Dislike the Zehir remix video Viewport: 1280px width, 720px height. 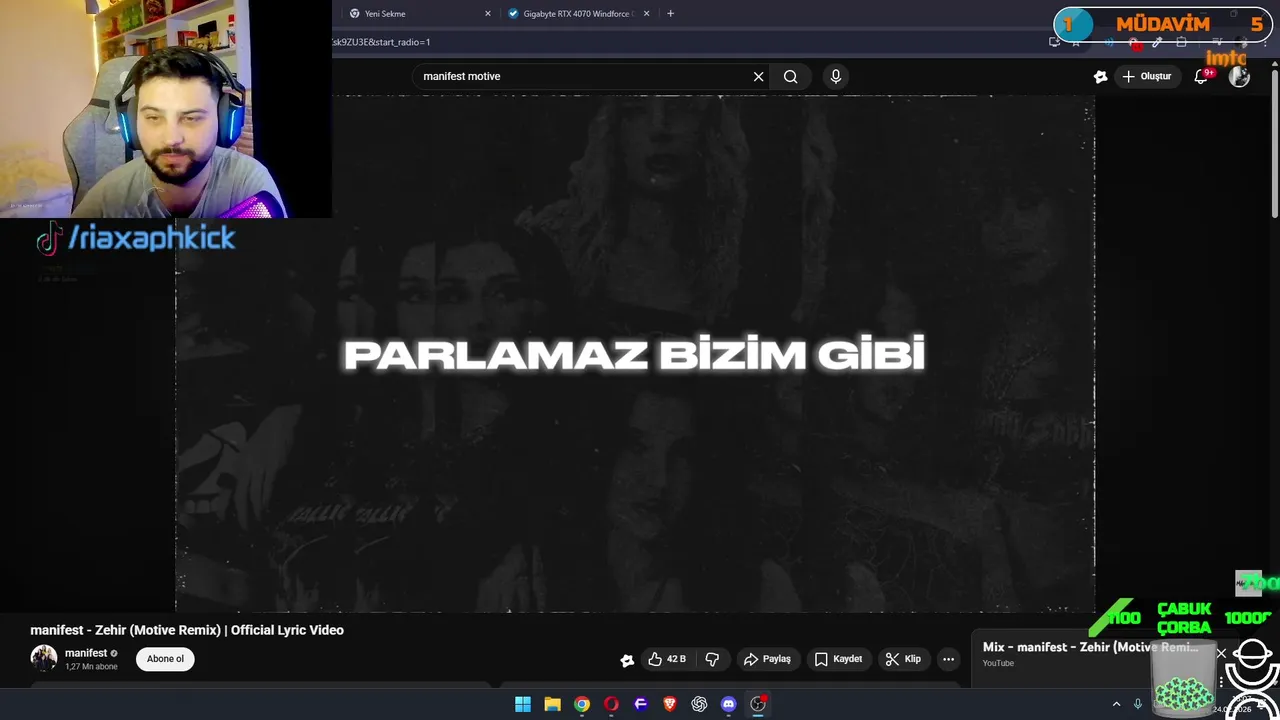tap(712, 659)
